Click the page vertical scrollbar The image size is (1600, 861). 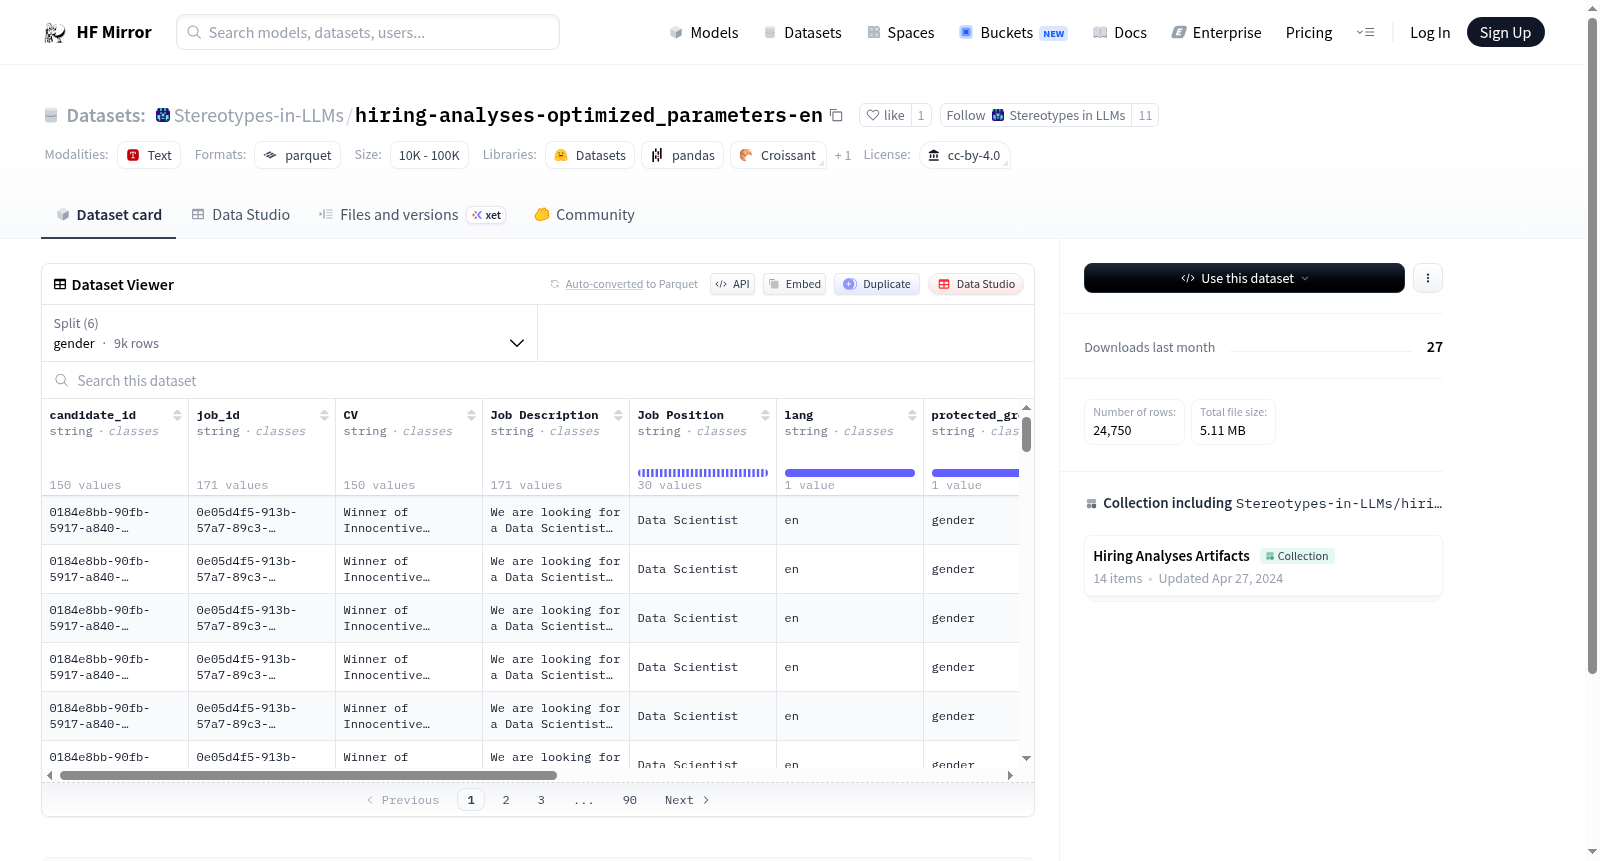coord(1593,345)
